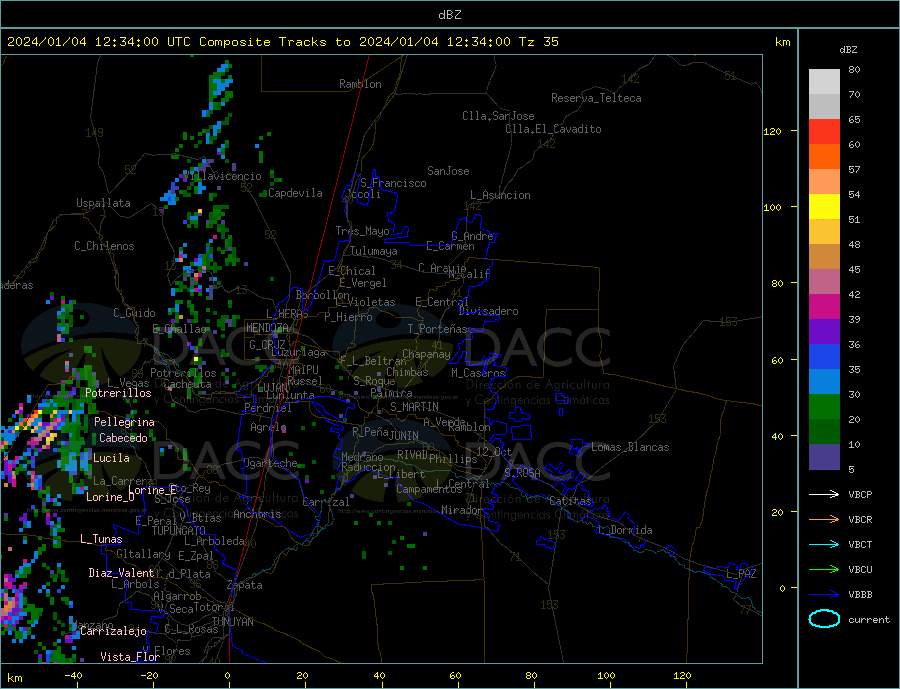Click the cyan 'current' ellipse icon
900x689 pixels.
[x=824, y=619]
